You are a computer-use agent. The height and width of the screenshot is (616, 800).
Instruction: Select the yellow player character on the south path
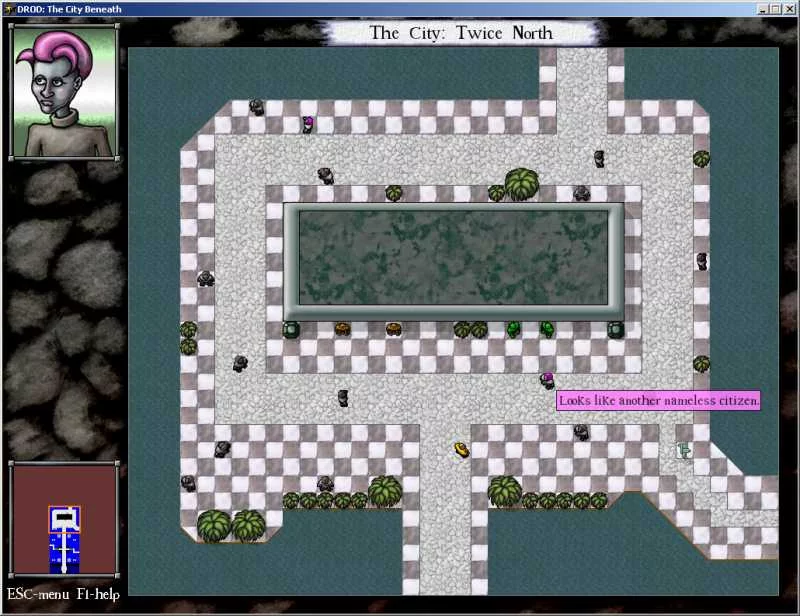pyautogui.click(x=462, y=450)
